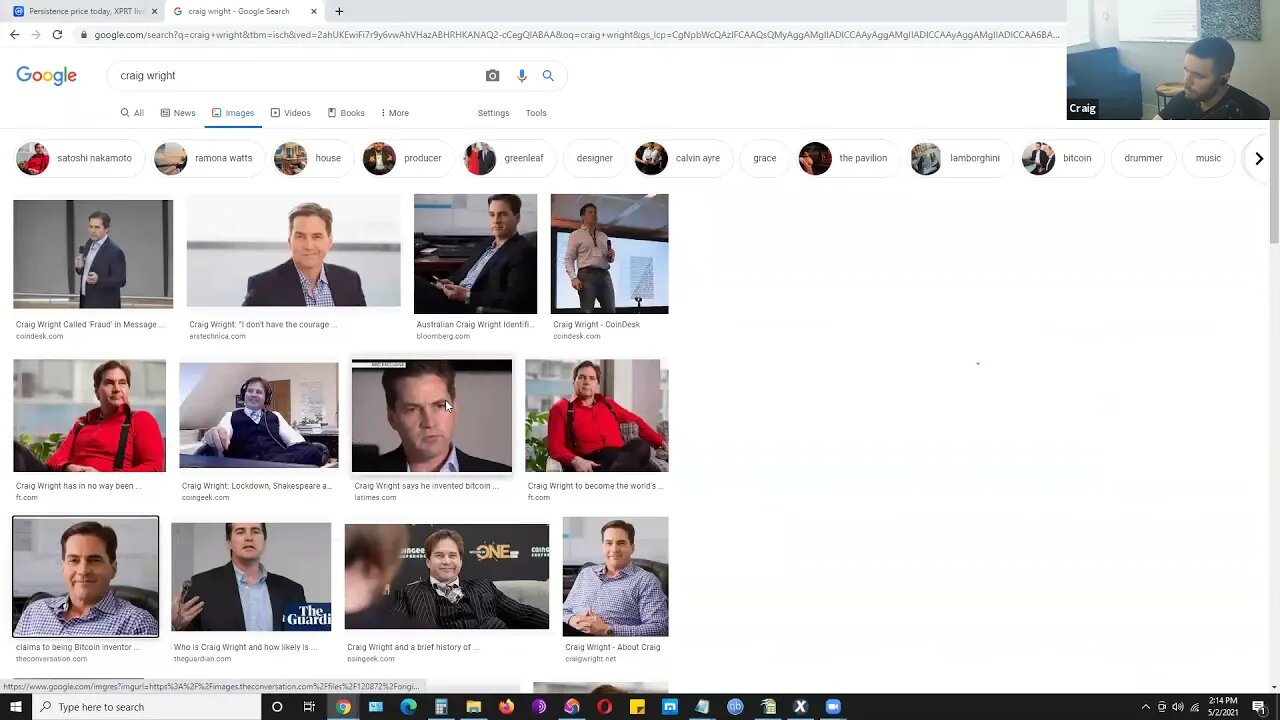Close the Persistence price tab
1280x720 pixels.
coord(154,11)
